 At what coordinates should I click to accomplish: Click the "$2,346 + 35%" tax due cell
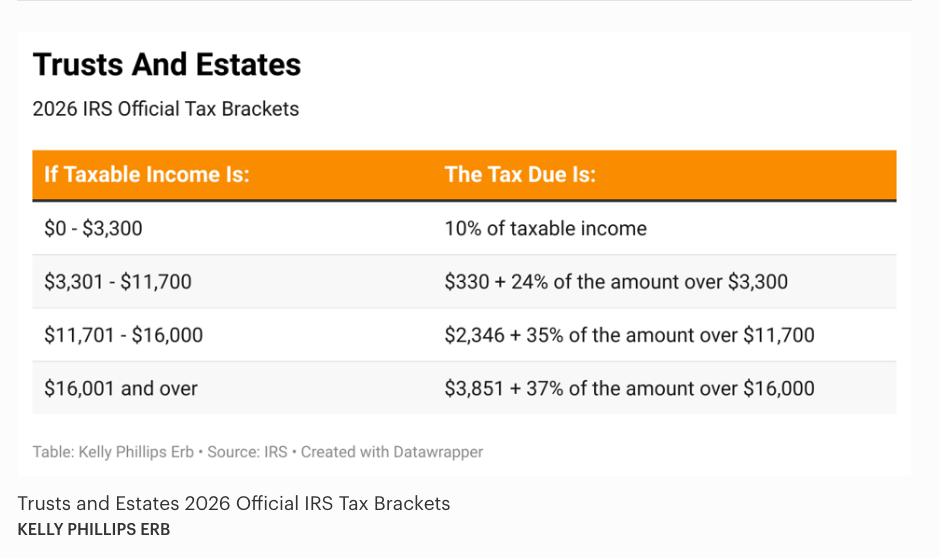point(629,335)
